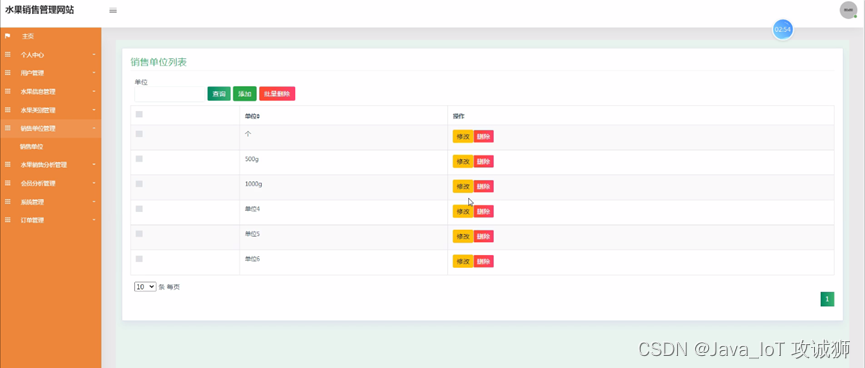The height and width of the screenshot is (368, 865).
Task: Click the list icon beside 水果销售分析管理
Action: (8, 164)
